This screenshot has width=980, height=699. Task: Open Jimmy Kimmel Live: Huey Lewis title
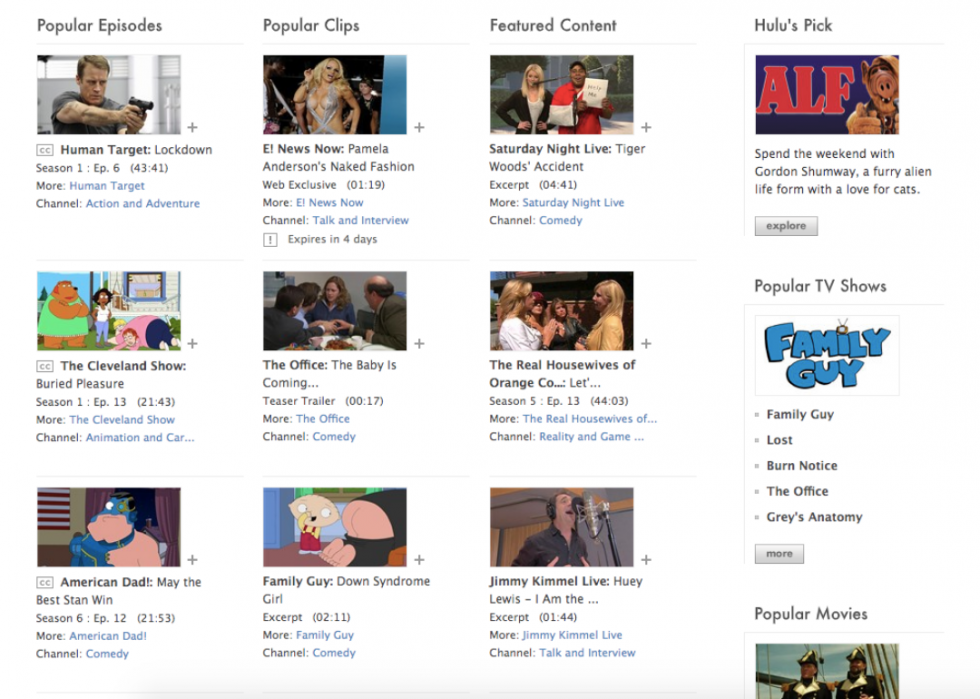coord(566,590)
